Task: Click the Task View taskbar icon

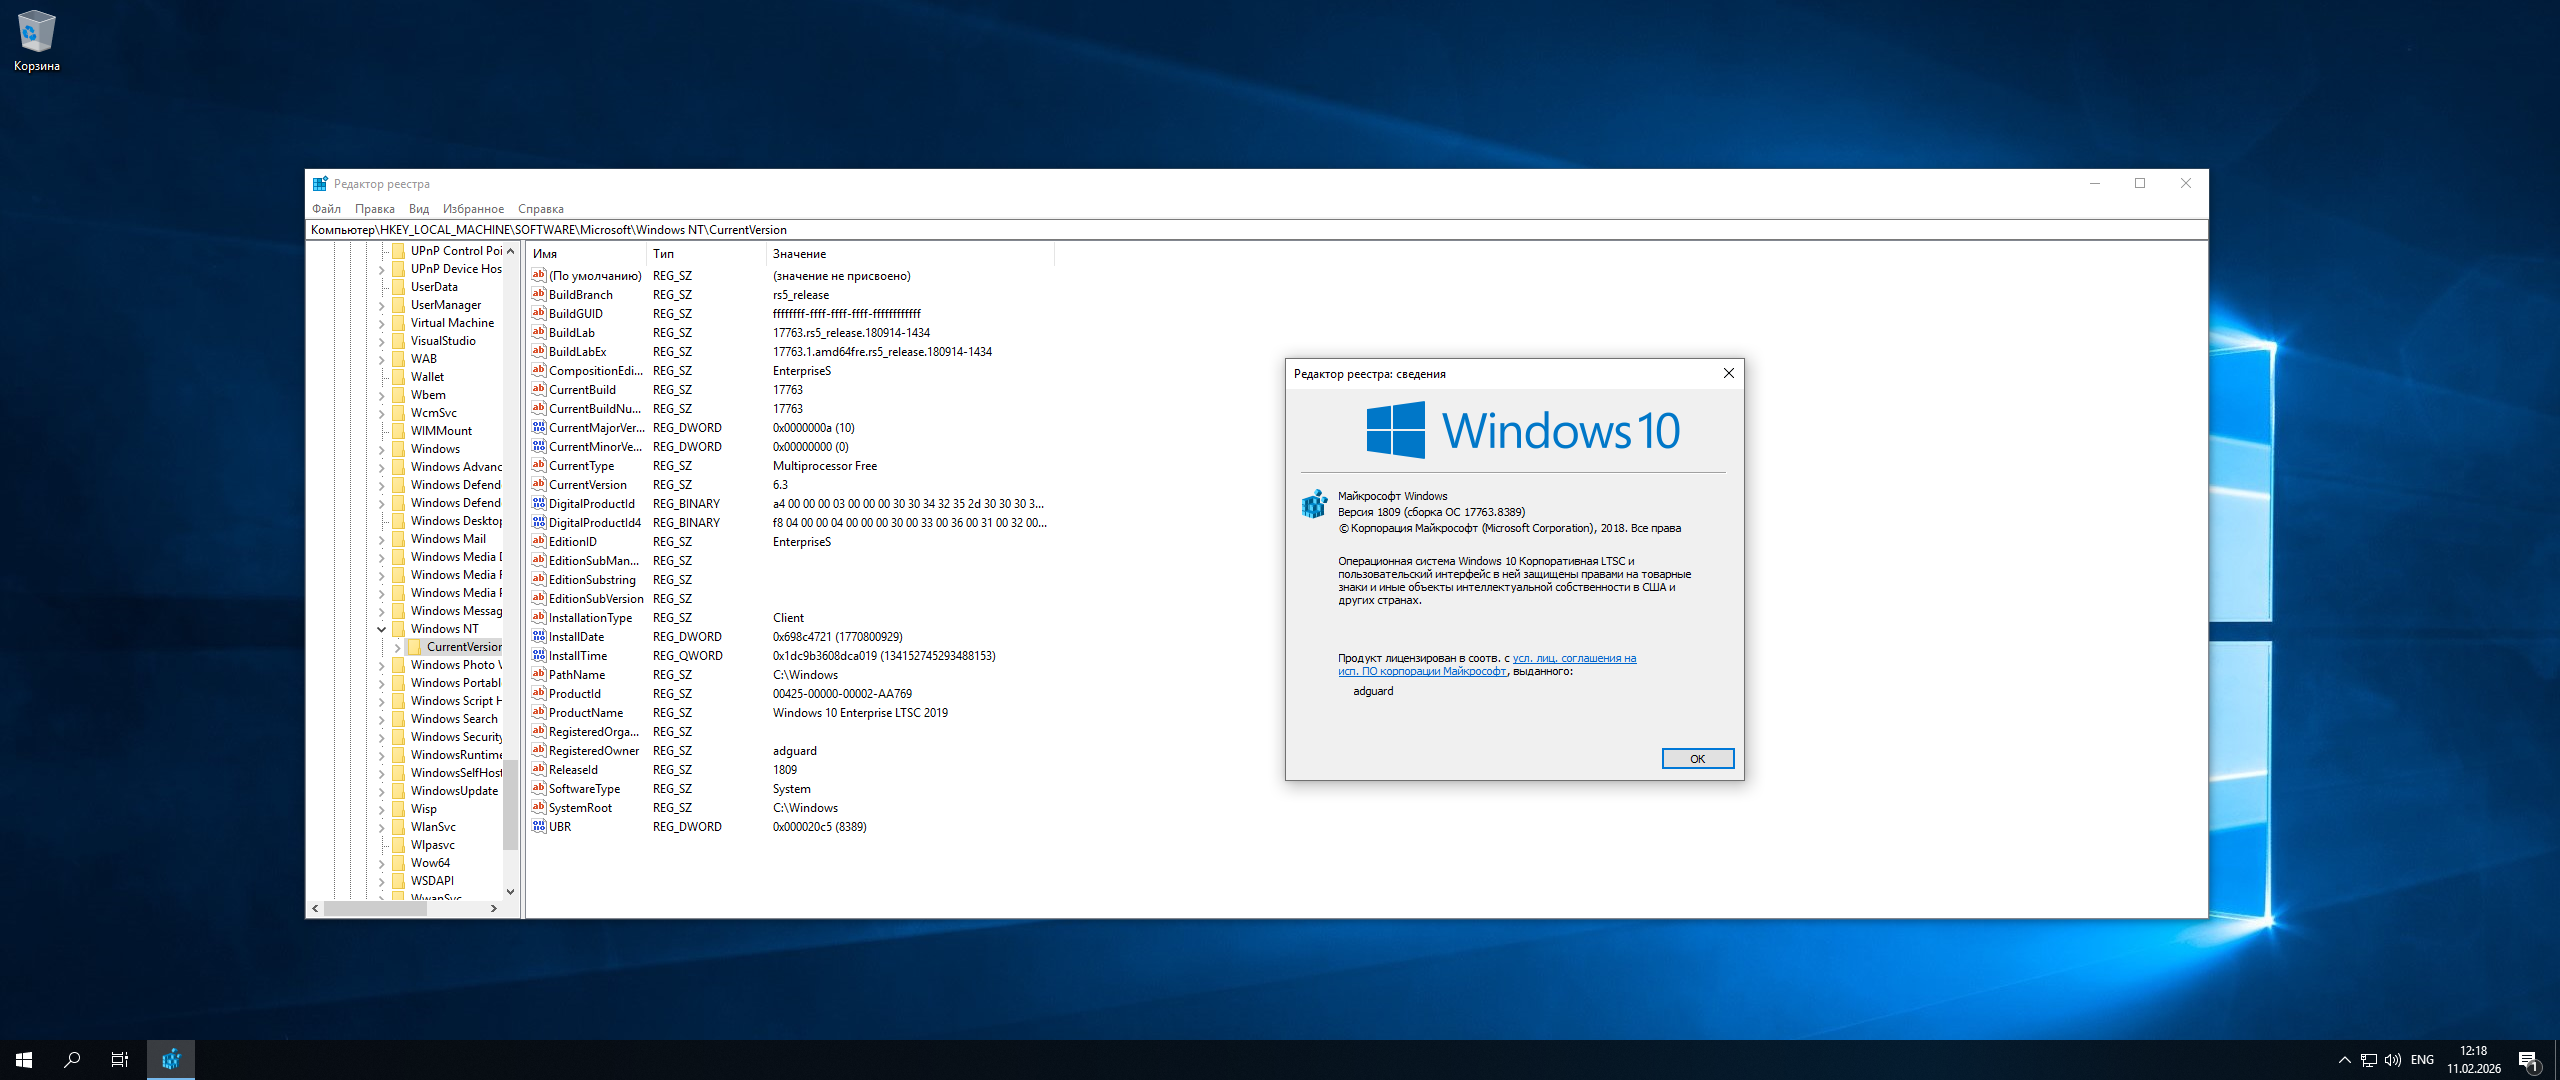Action: pyautogui.click(x=120, y=1060)
